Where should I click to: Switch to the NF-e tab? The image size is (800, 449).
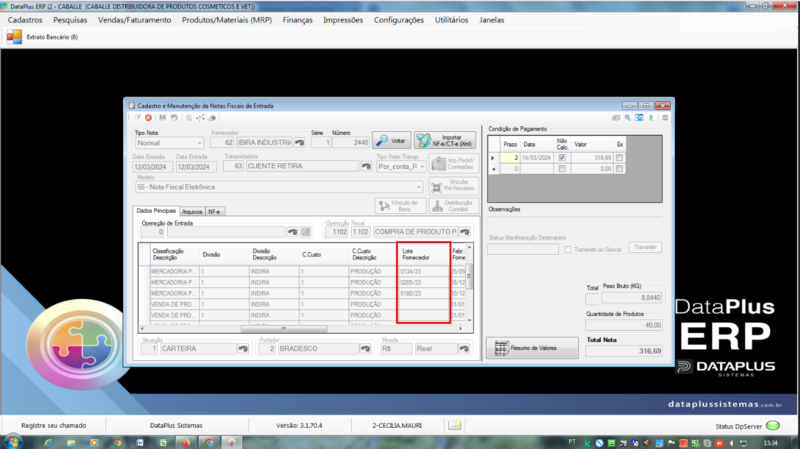[x=214, y=212]
